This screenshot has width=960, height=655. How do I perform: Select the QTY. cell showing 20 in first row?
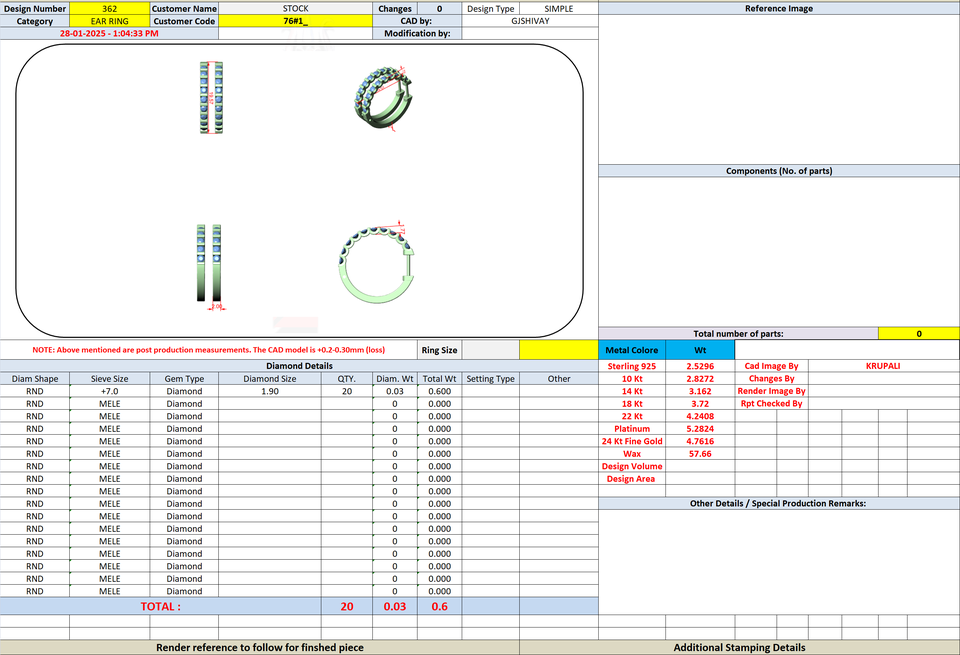point(347,391)
